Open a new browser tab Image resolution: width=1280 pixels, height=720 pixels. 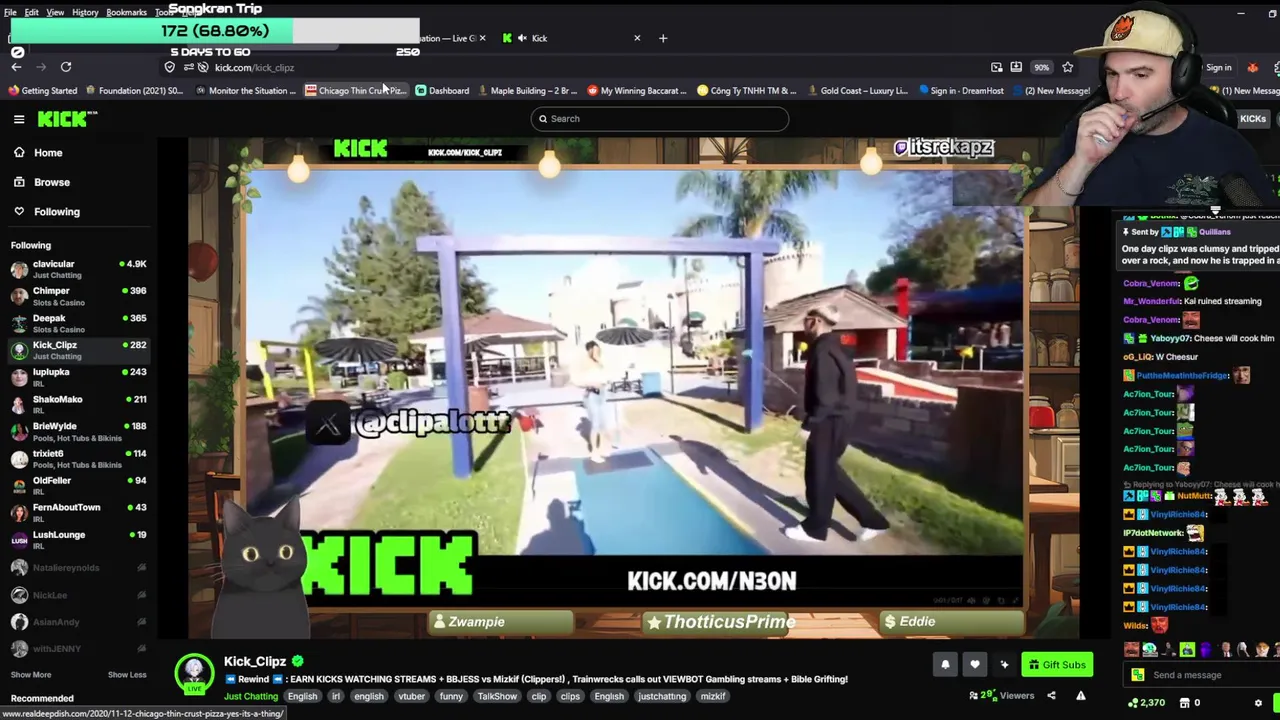(662, 38)
